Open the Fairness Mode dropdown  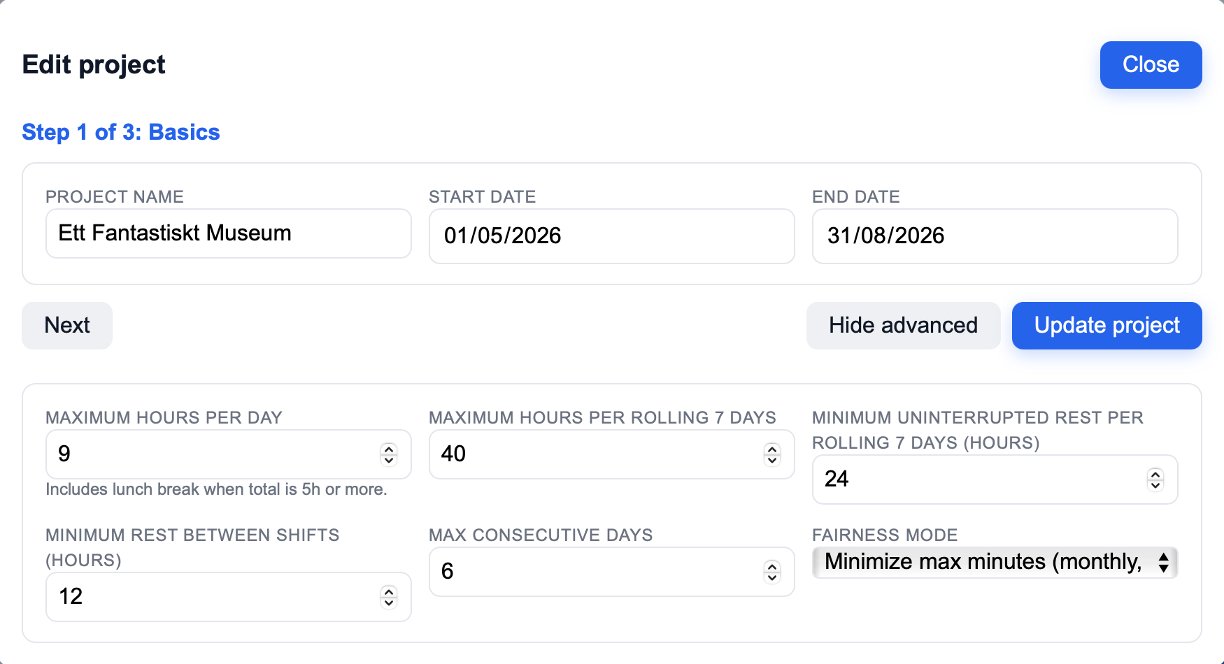tap(994, 562)
